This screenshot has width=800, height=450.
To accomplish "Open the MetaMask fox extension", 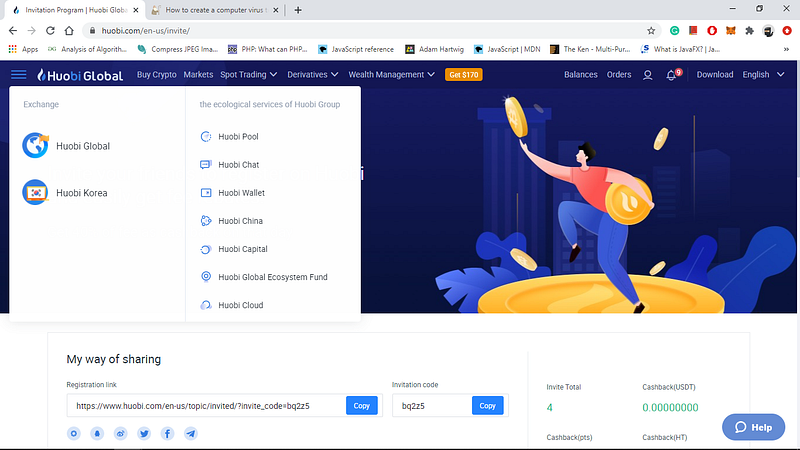I will click(731, 31).
